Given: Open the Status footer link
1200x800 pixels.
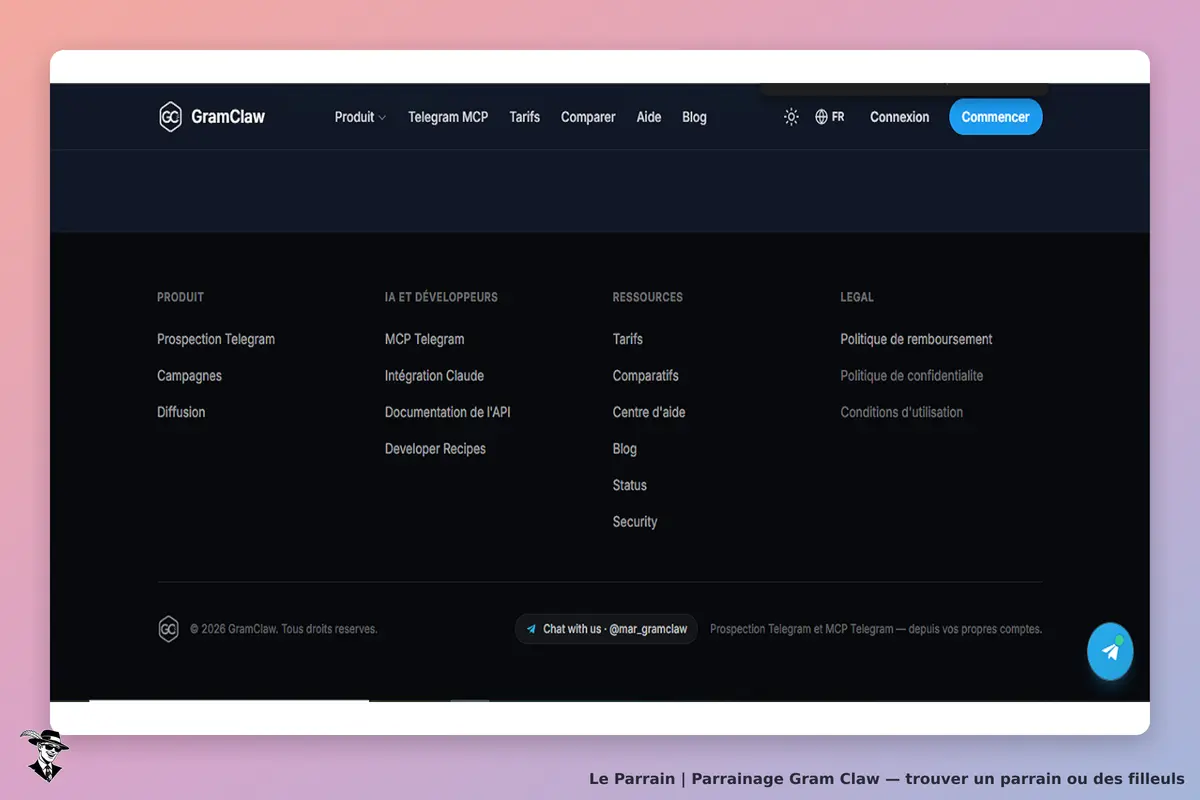Looking at the screenshot, I should click(630, 485).
